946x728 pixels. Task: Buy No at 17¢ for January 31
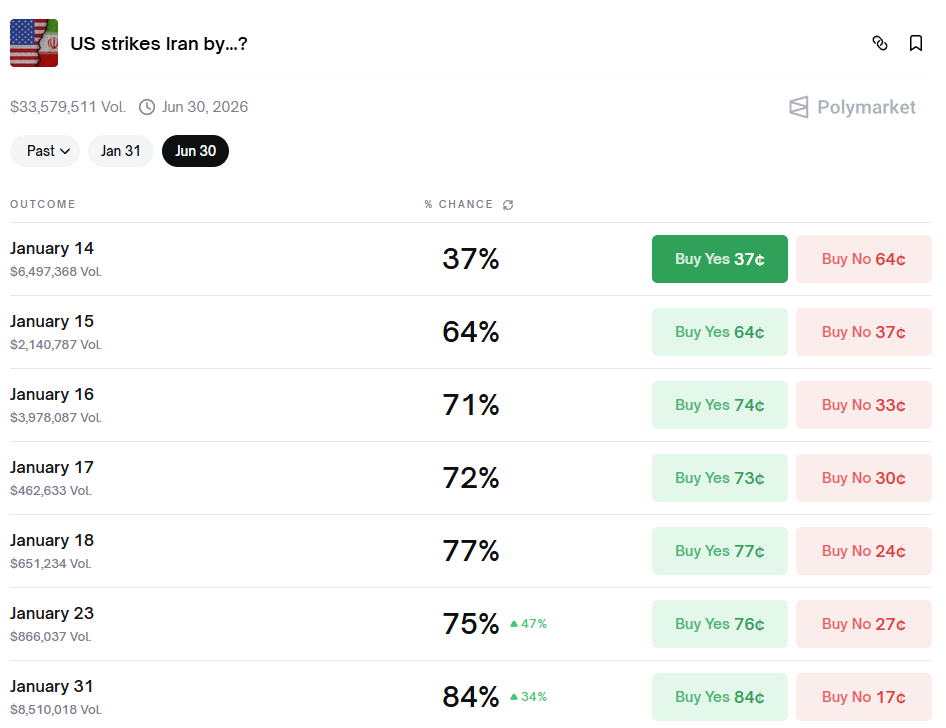[863, 697]
